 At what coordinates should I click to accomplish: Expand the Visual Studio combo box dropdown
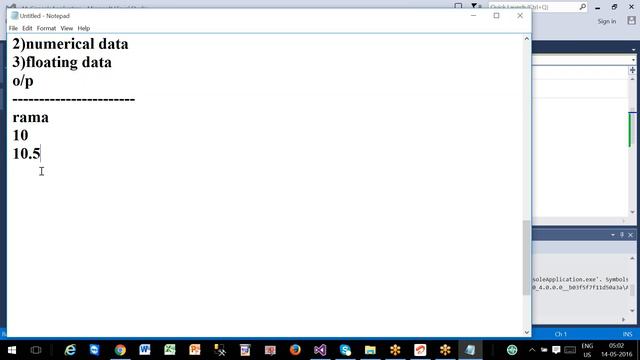(x=633, y=60)
